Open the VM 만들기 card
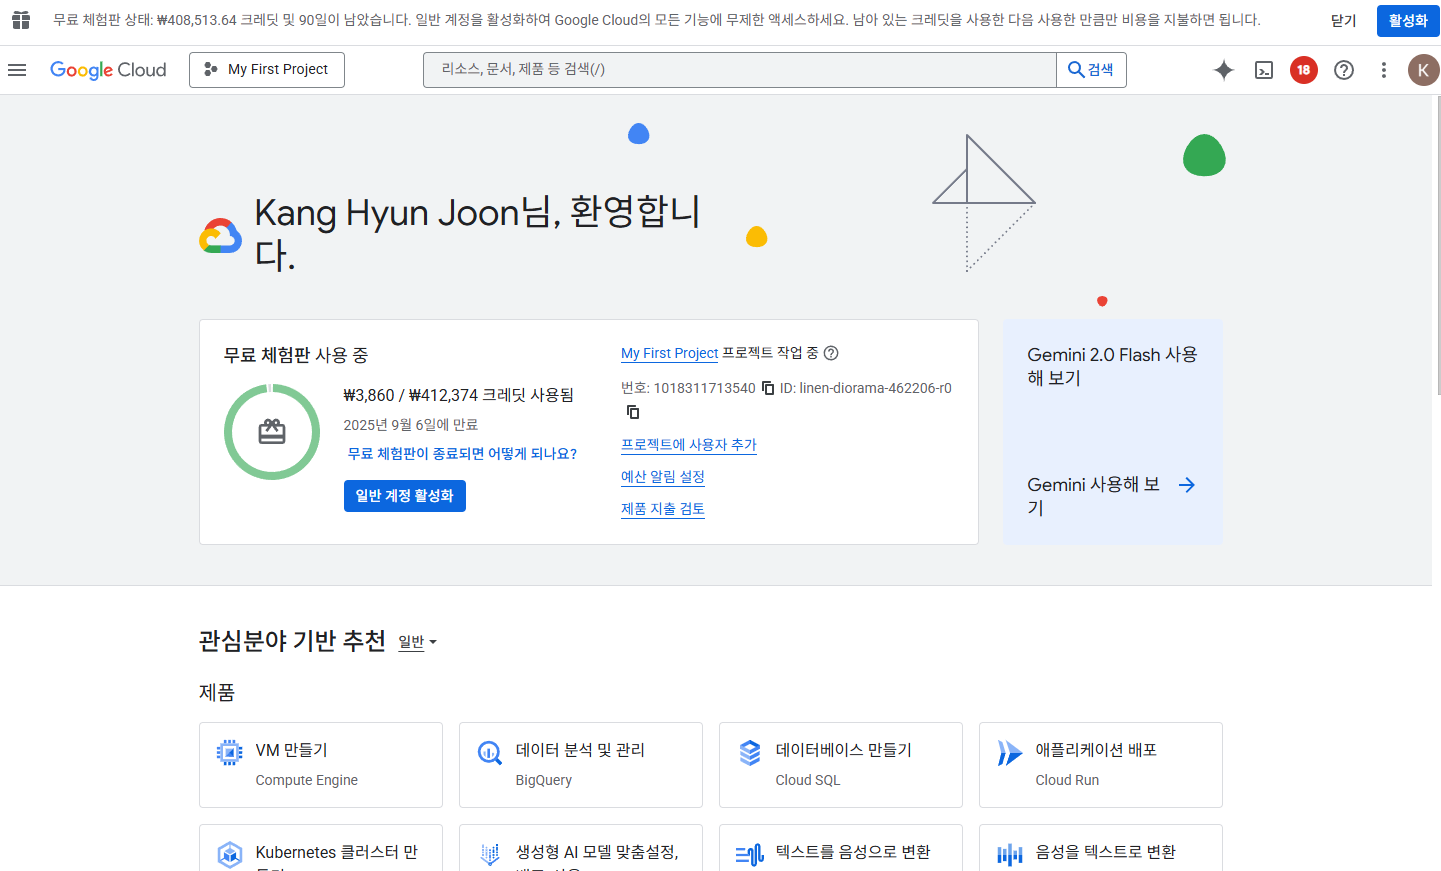Viewport: 1441px width, 871px height. [x=321, y=765]
